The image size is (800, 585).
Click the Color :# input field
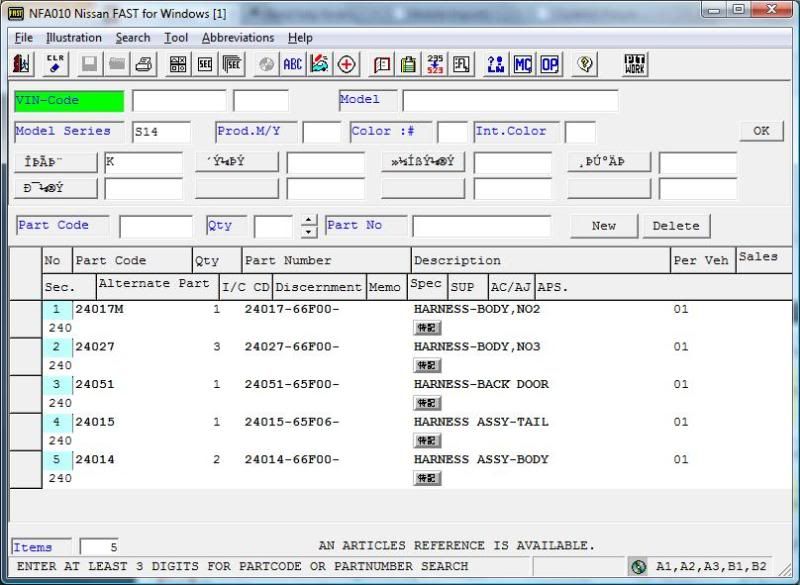point(452,132)
